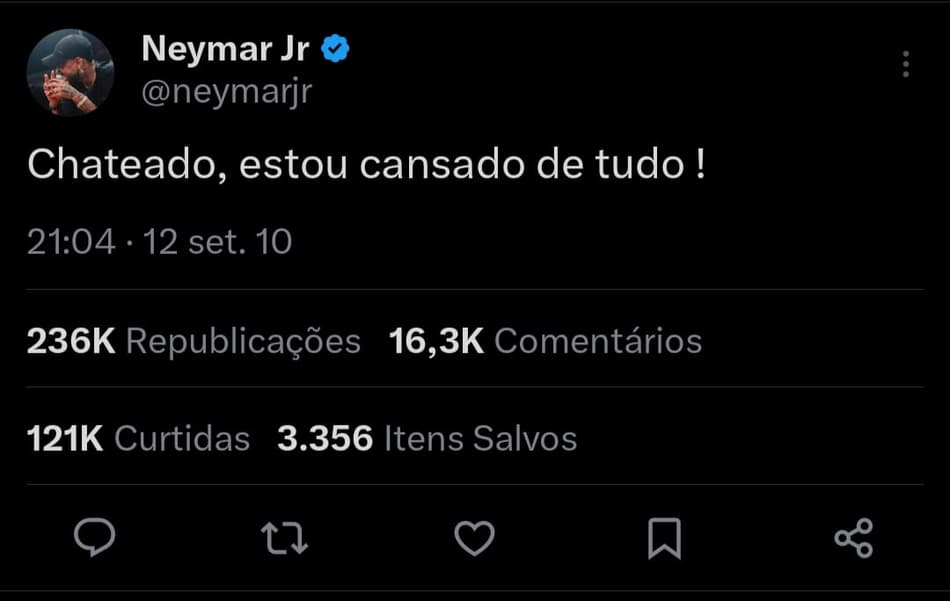Screen dimensions: 950x601
Task: Bookmark the tweet using the bookmark icon
Action: point(664,538)
